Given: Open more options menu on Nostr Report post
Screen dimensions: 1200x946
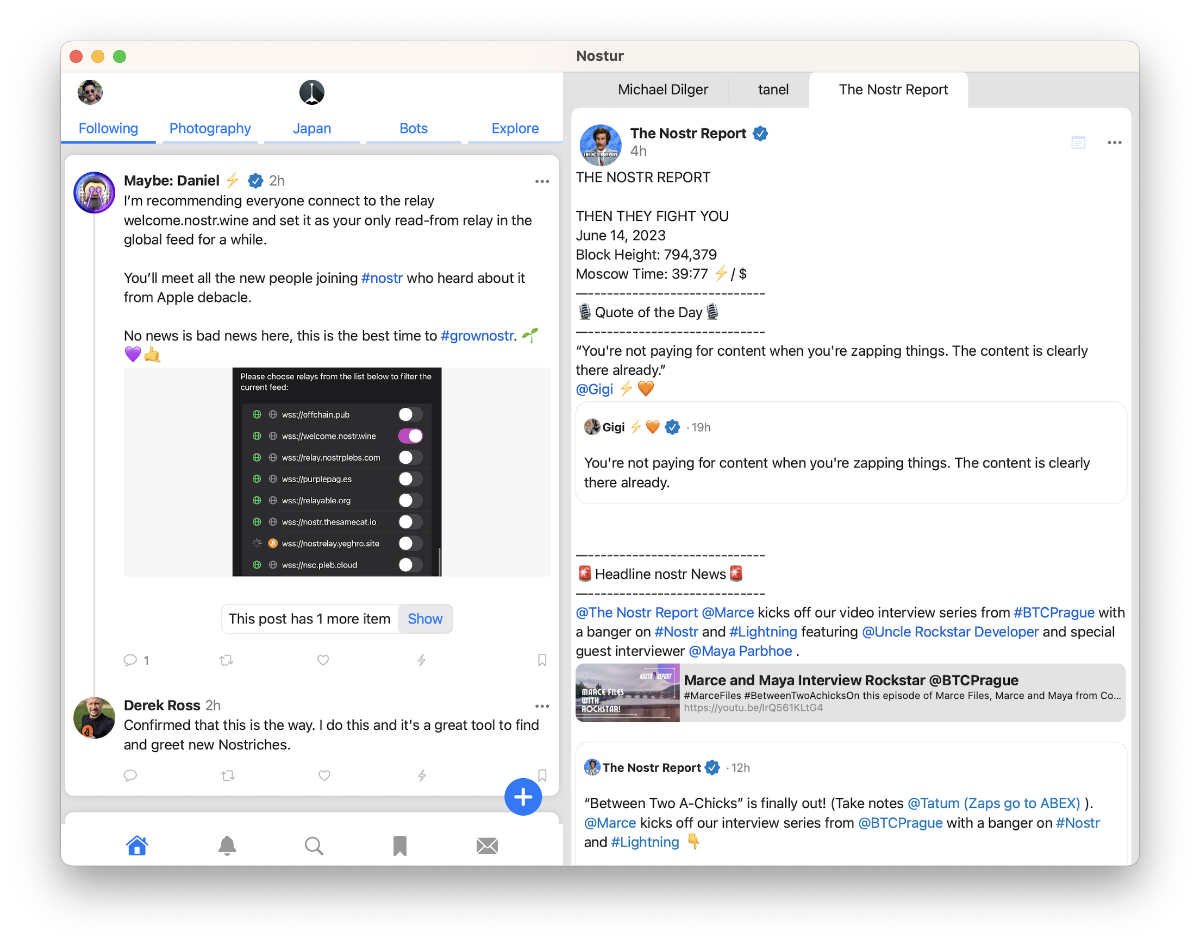Looking at the screenshot, I should tap(1114, 143).
